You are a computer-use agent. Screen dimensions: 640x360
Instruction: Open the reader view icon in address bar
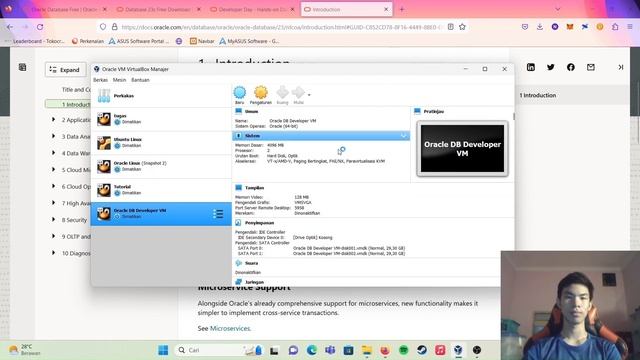[x=450, y=27]
